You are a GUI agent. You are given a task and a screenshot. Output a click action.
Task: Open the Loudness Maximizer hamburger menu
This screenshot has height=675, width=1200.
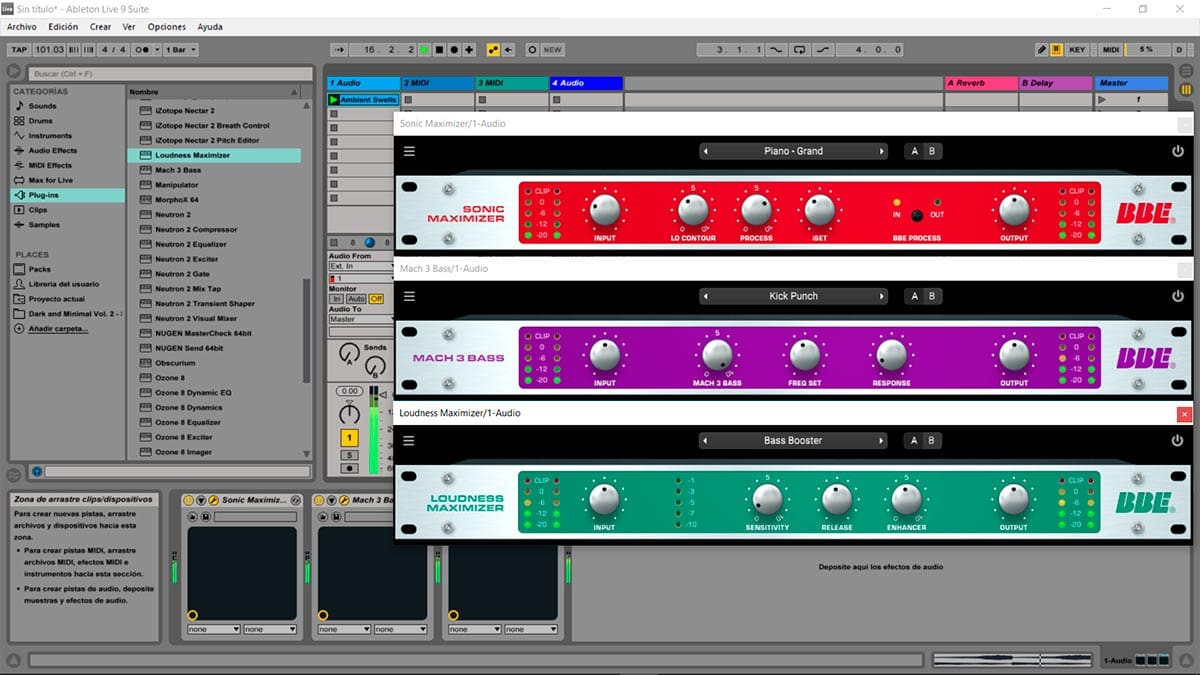tap(409, 440)
